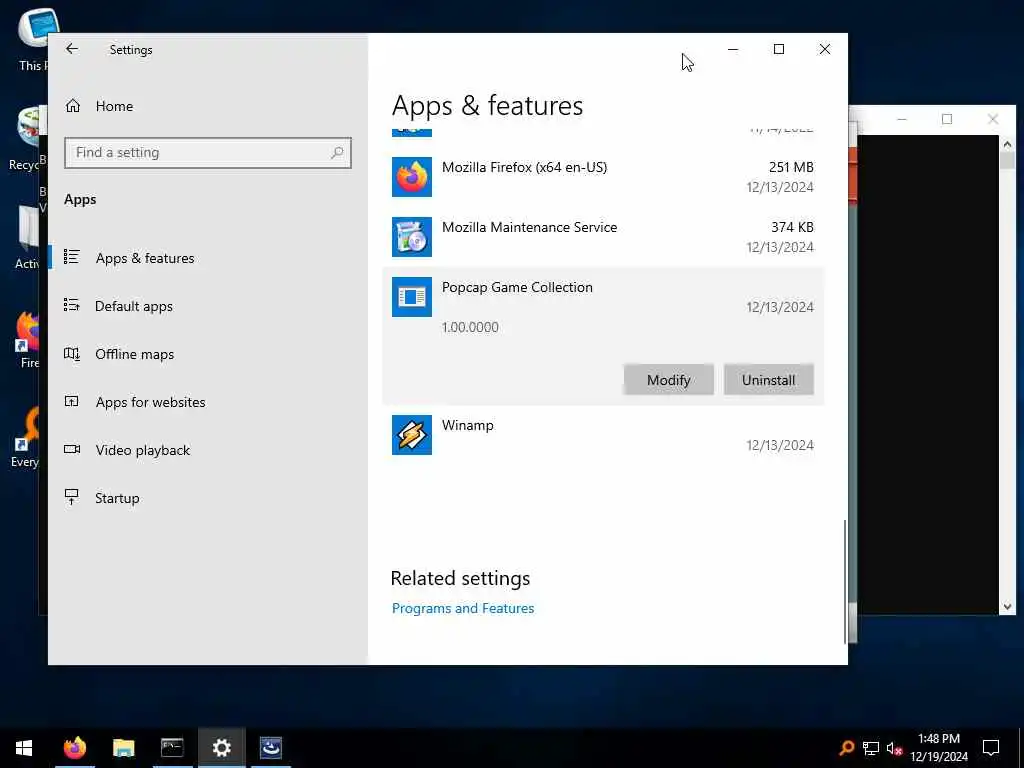Click the Winamp app icon in list
Viewport: 1024px width, 768px height.
point(411,435)
